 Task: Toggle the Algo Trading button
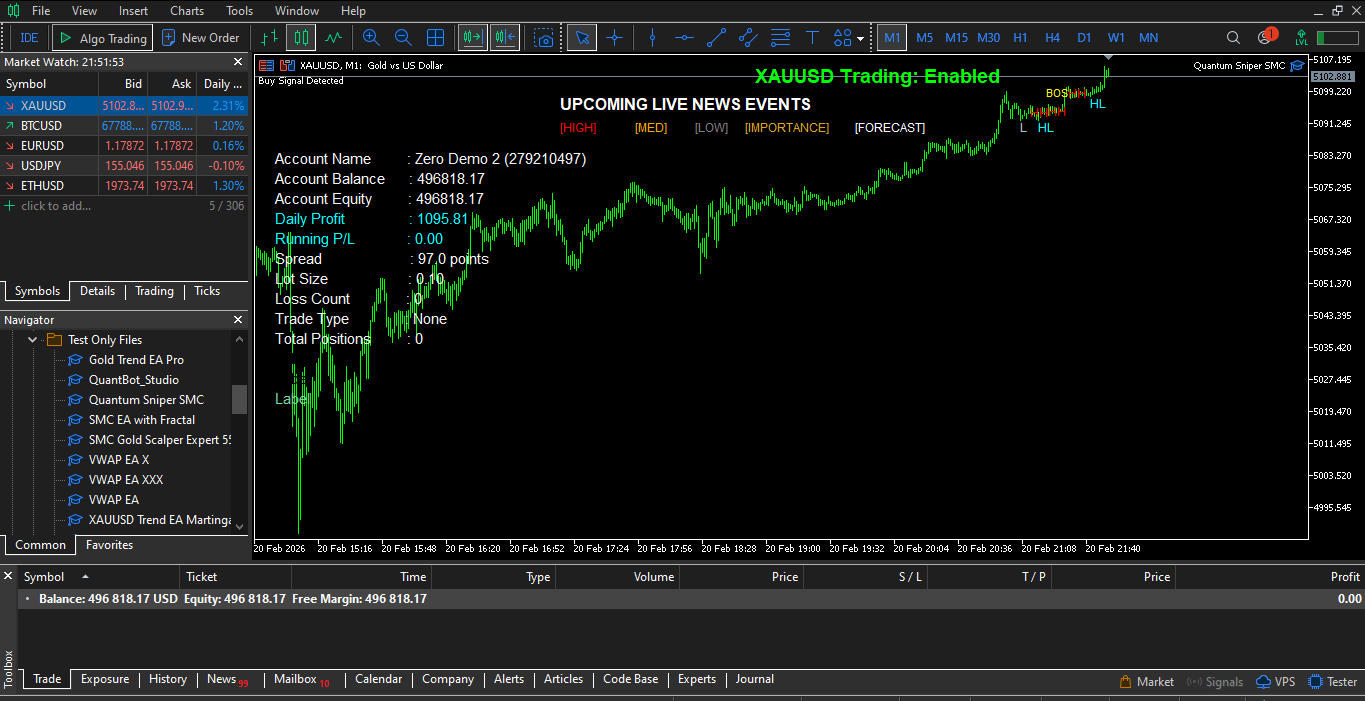(x=102, y=38)
